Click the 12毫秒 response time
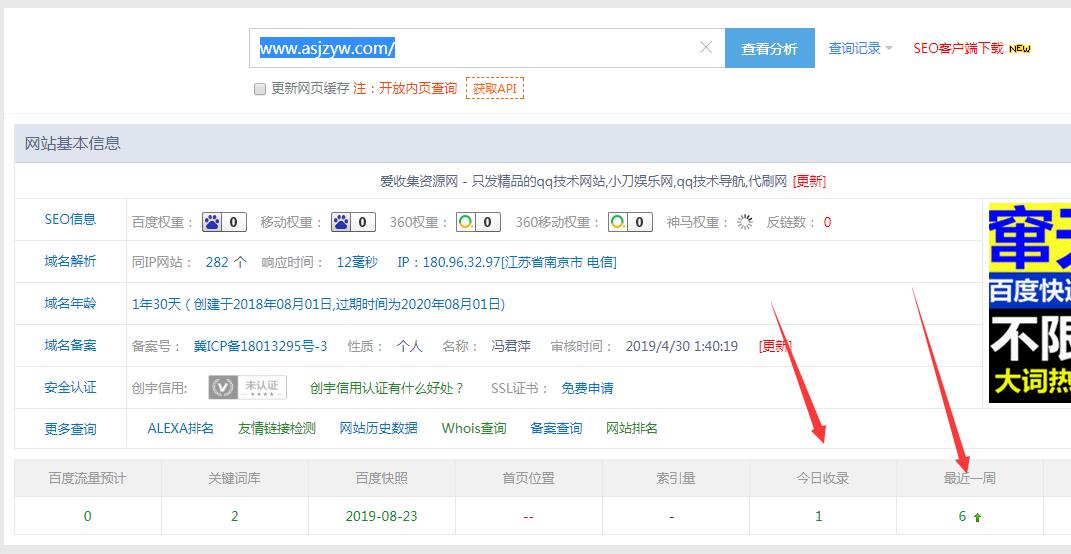Image resolution: width=1071 pixels, height=554 pixels. tap(357, 262)
